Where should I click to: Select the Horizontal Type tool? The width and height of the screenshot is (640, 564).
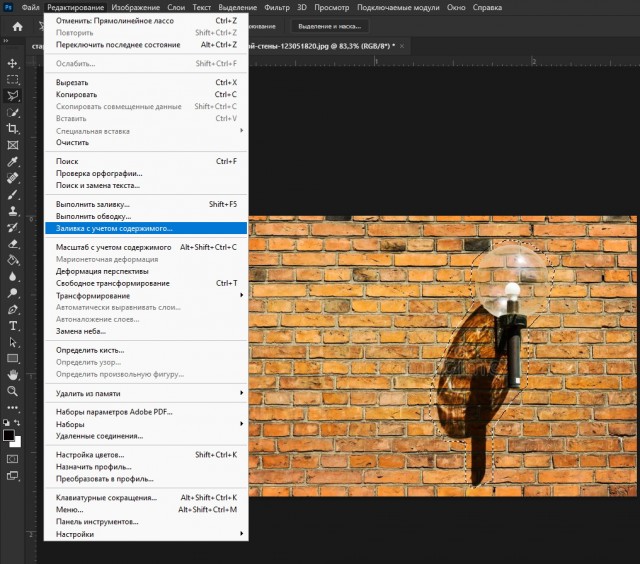click(13, 325)
